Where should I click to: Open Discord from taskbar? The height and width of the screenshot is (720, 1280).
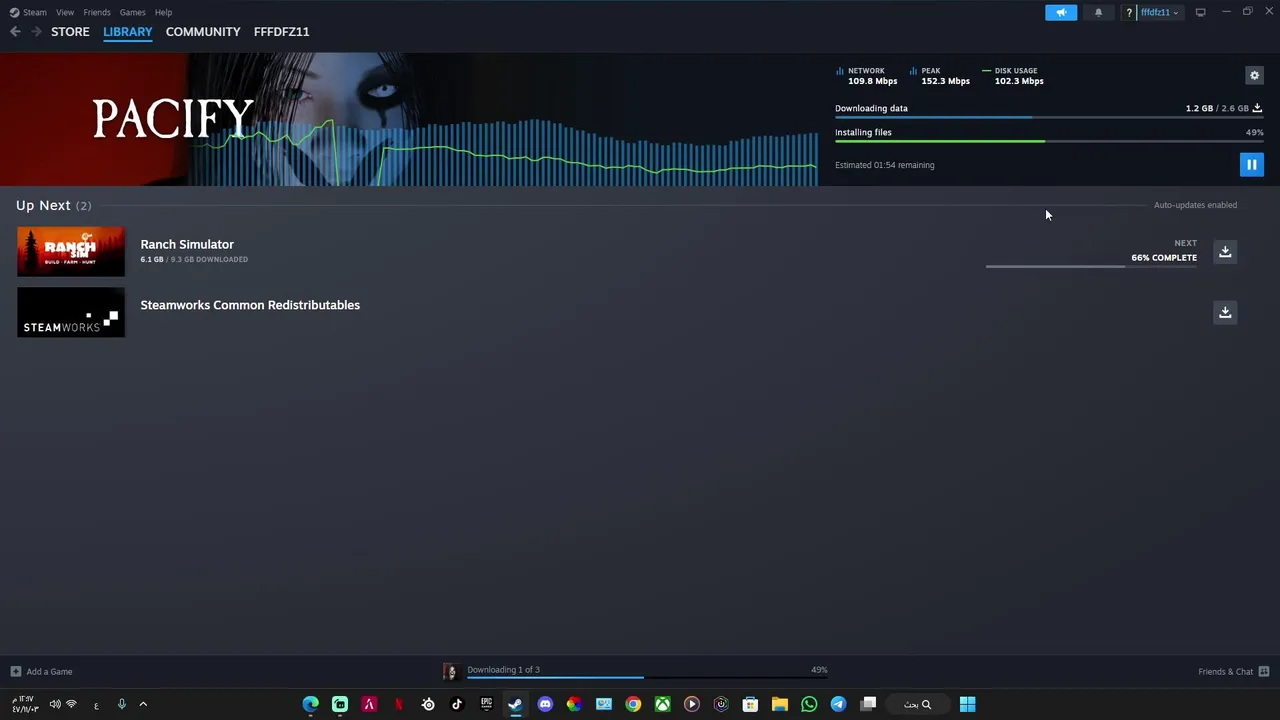(x=545, y=704)
